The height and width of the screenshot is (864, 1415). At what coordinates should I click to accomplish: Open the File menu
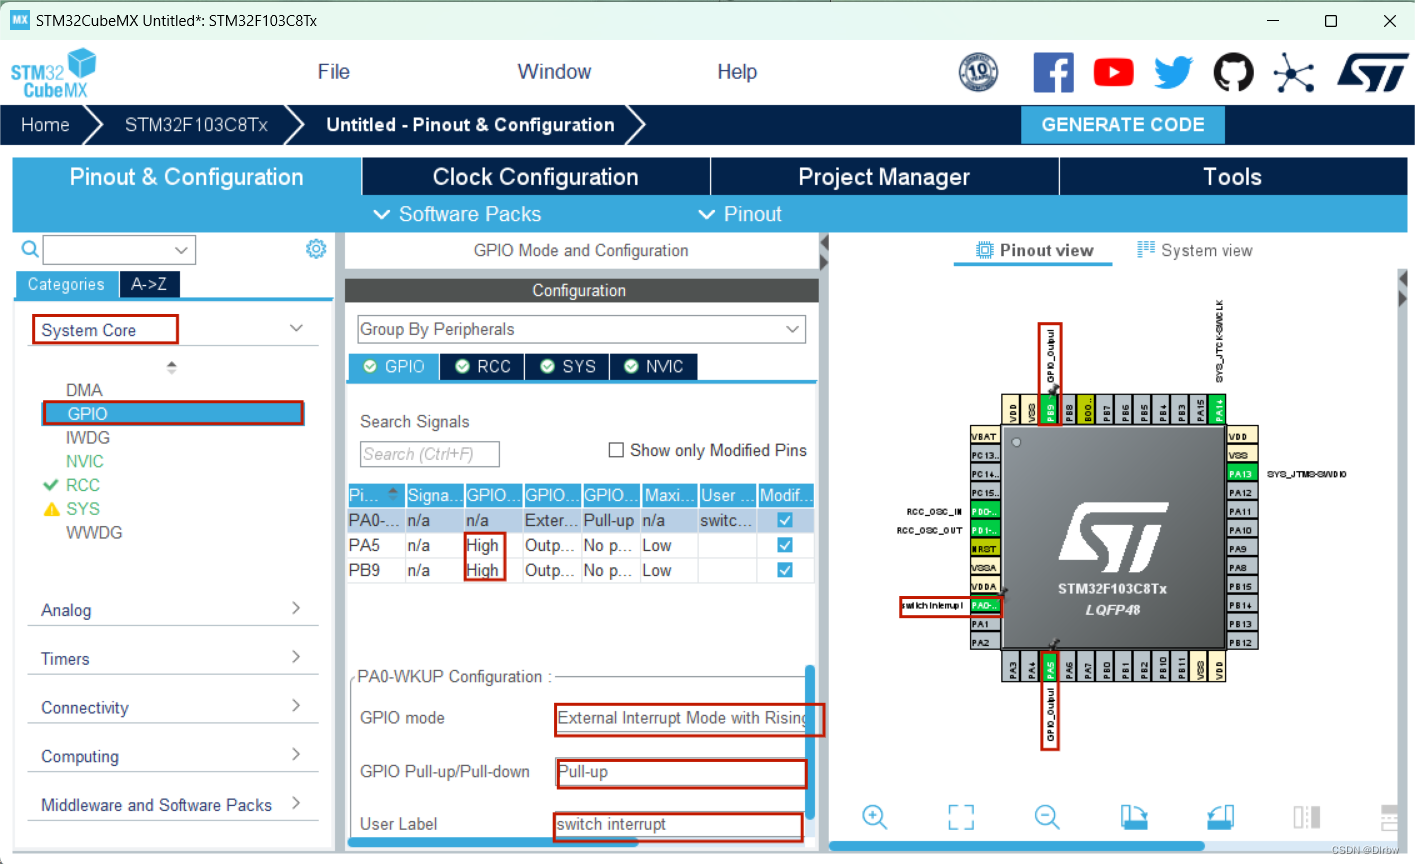coord(334,72)
